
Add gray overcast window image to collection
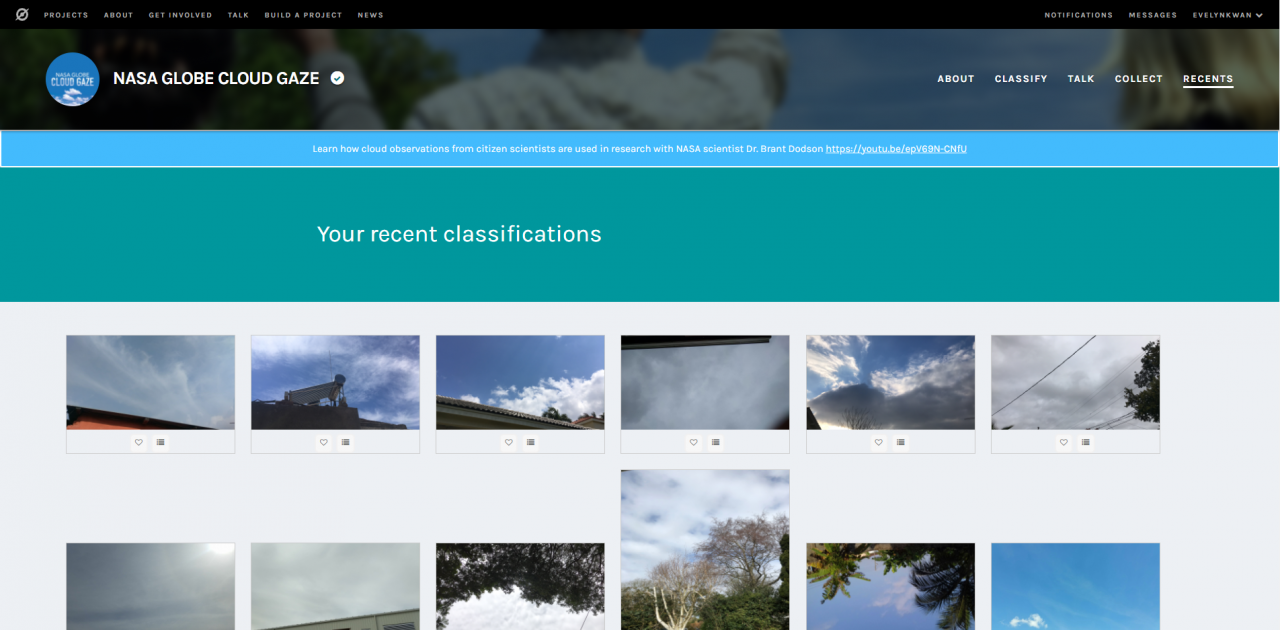click(716, 442)
